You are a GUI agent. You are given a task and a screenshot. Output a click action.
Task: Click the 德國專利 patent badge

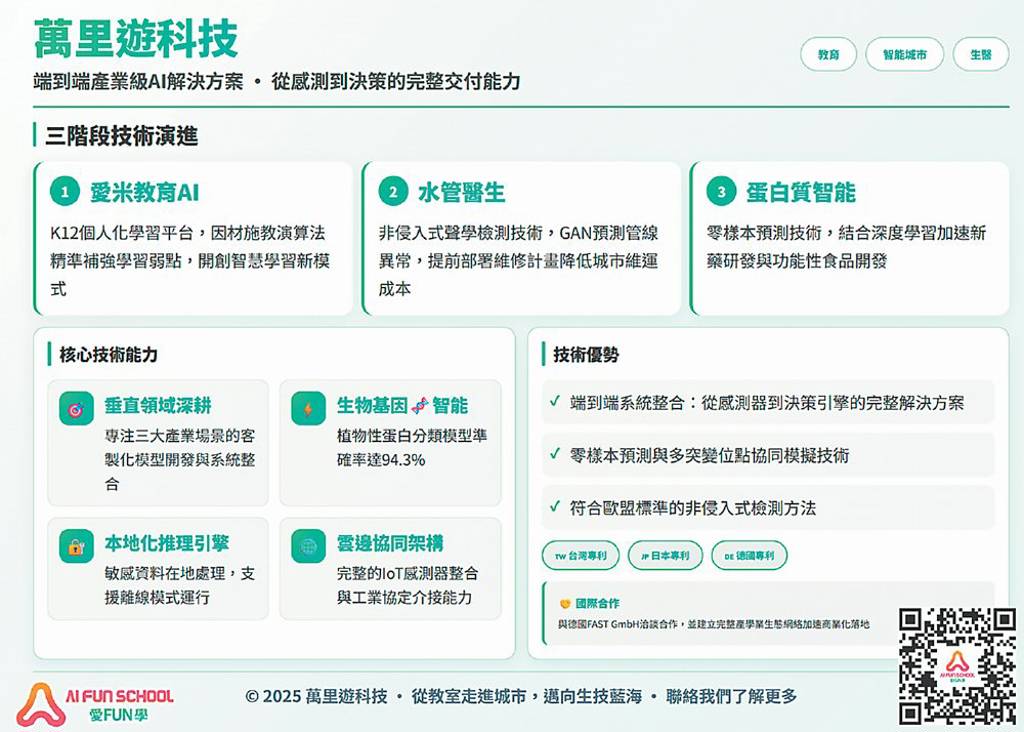pos(749,555)
